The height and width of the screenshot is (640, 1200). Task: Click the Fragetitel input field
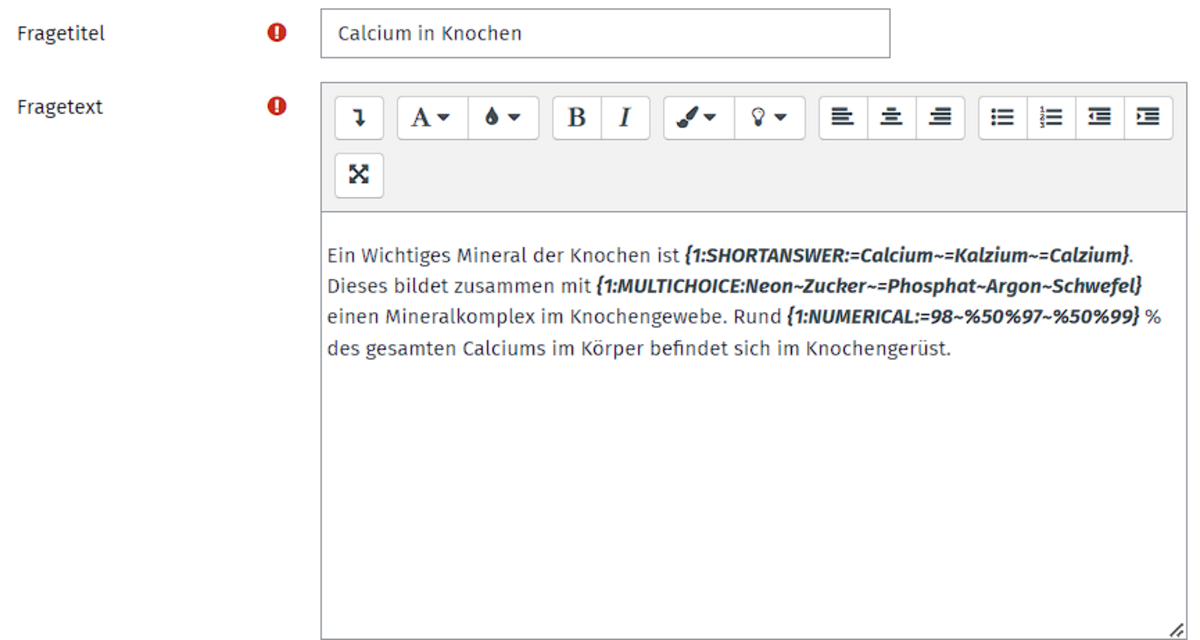605,33
